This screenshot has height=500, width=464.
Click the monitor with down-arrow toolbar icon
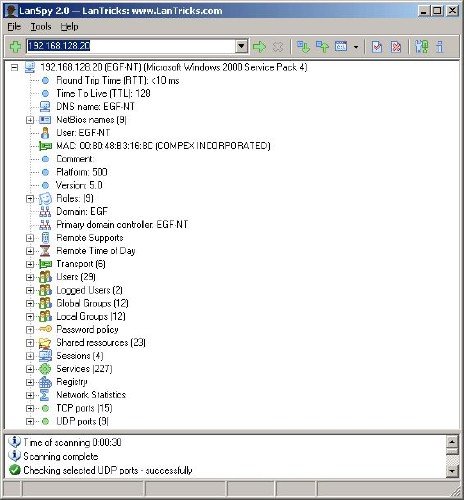[x=303, y=47]
